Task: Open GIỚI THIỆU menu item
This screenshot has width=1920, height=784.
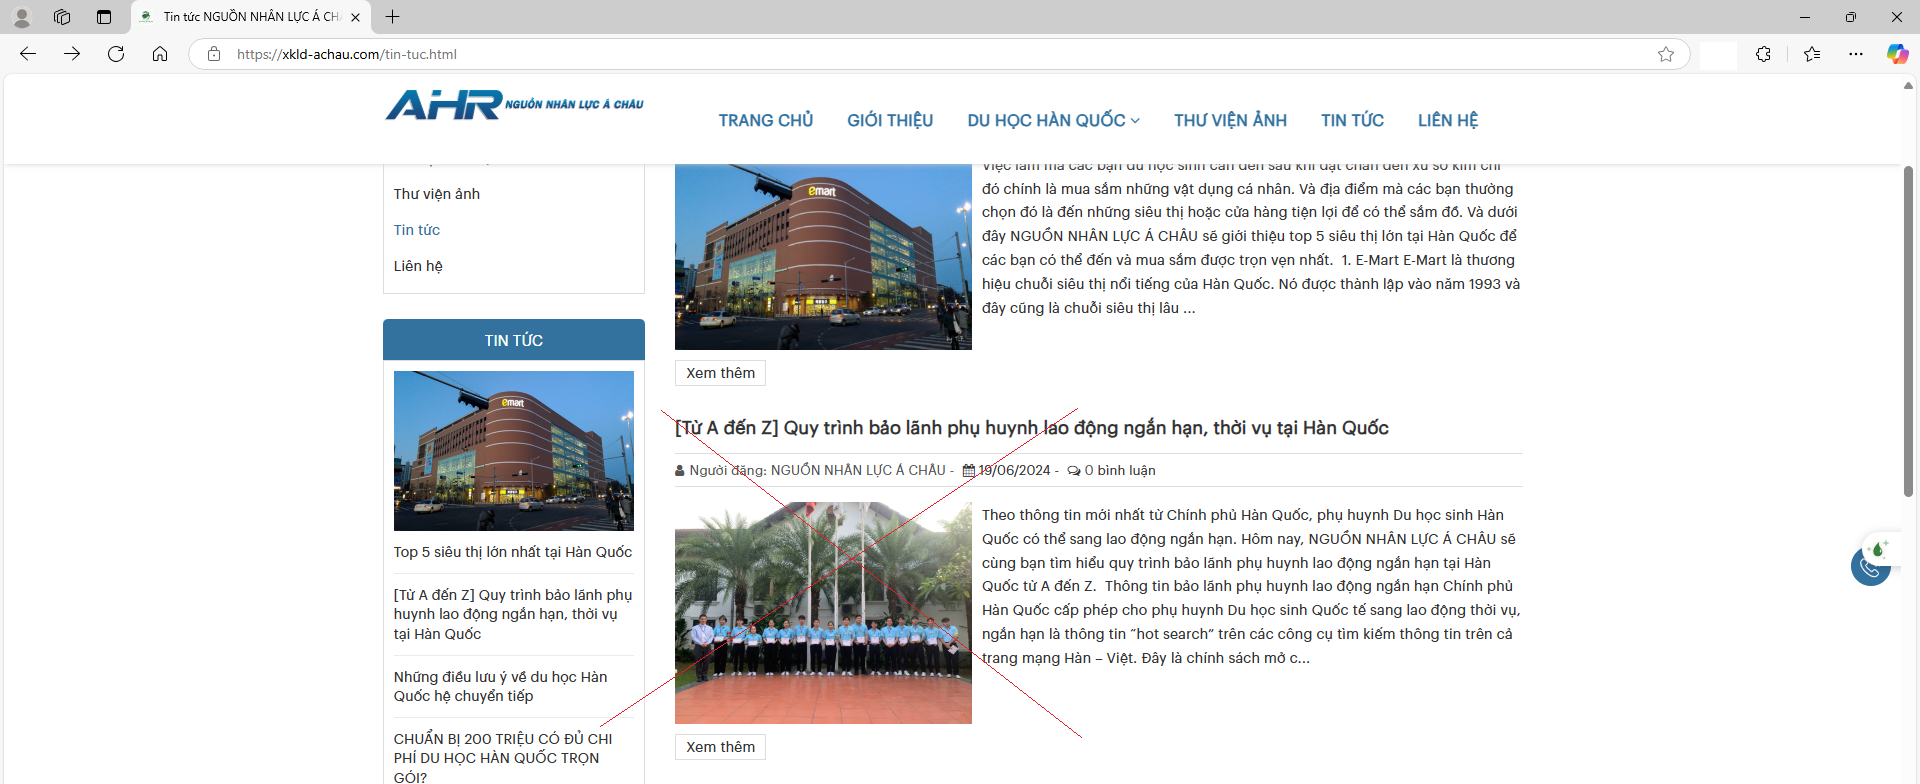Action: click(x=890, y=120)
